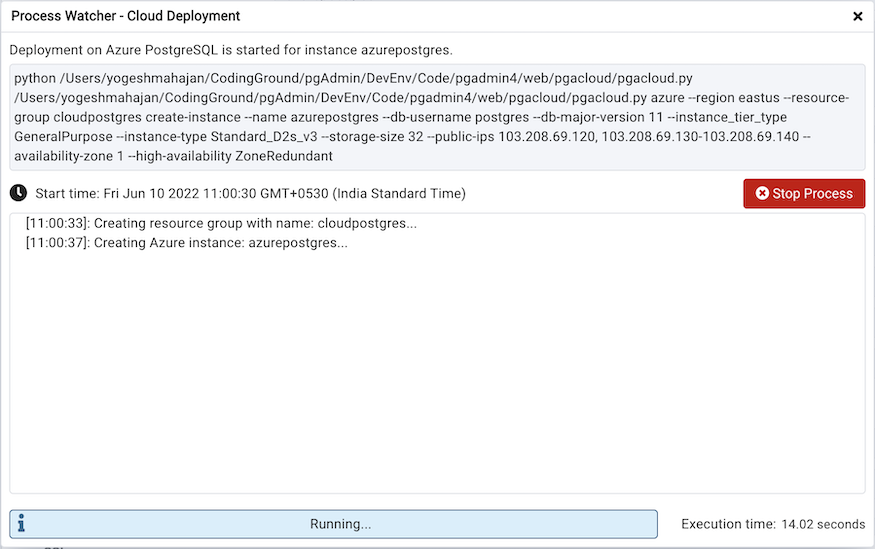875x549 pixels.
Task: Click the [11:00:33] timestamp in the log
Action: [57, 223]
